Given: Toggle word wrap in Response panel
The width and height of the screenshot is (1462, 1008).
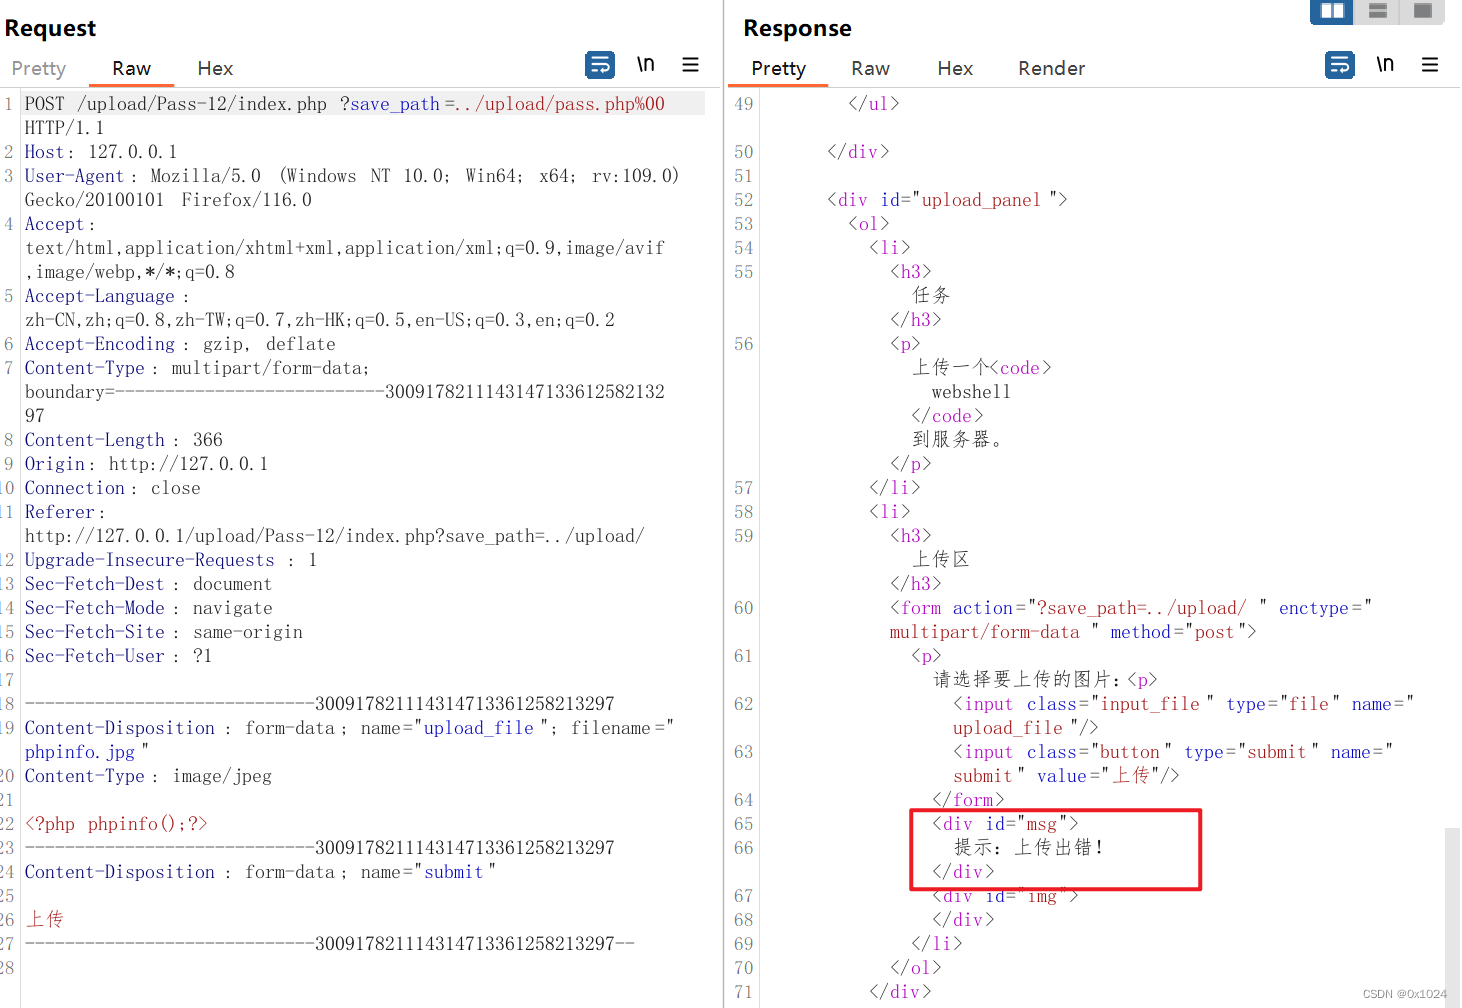Looking at the screenshot, I should [x=1340, y=65].
